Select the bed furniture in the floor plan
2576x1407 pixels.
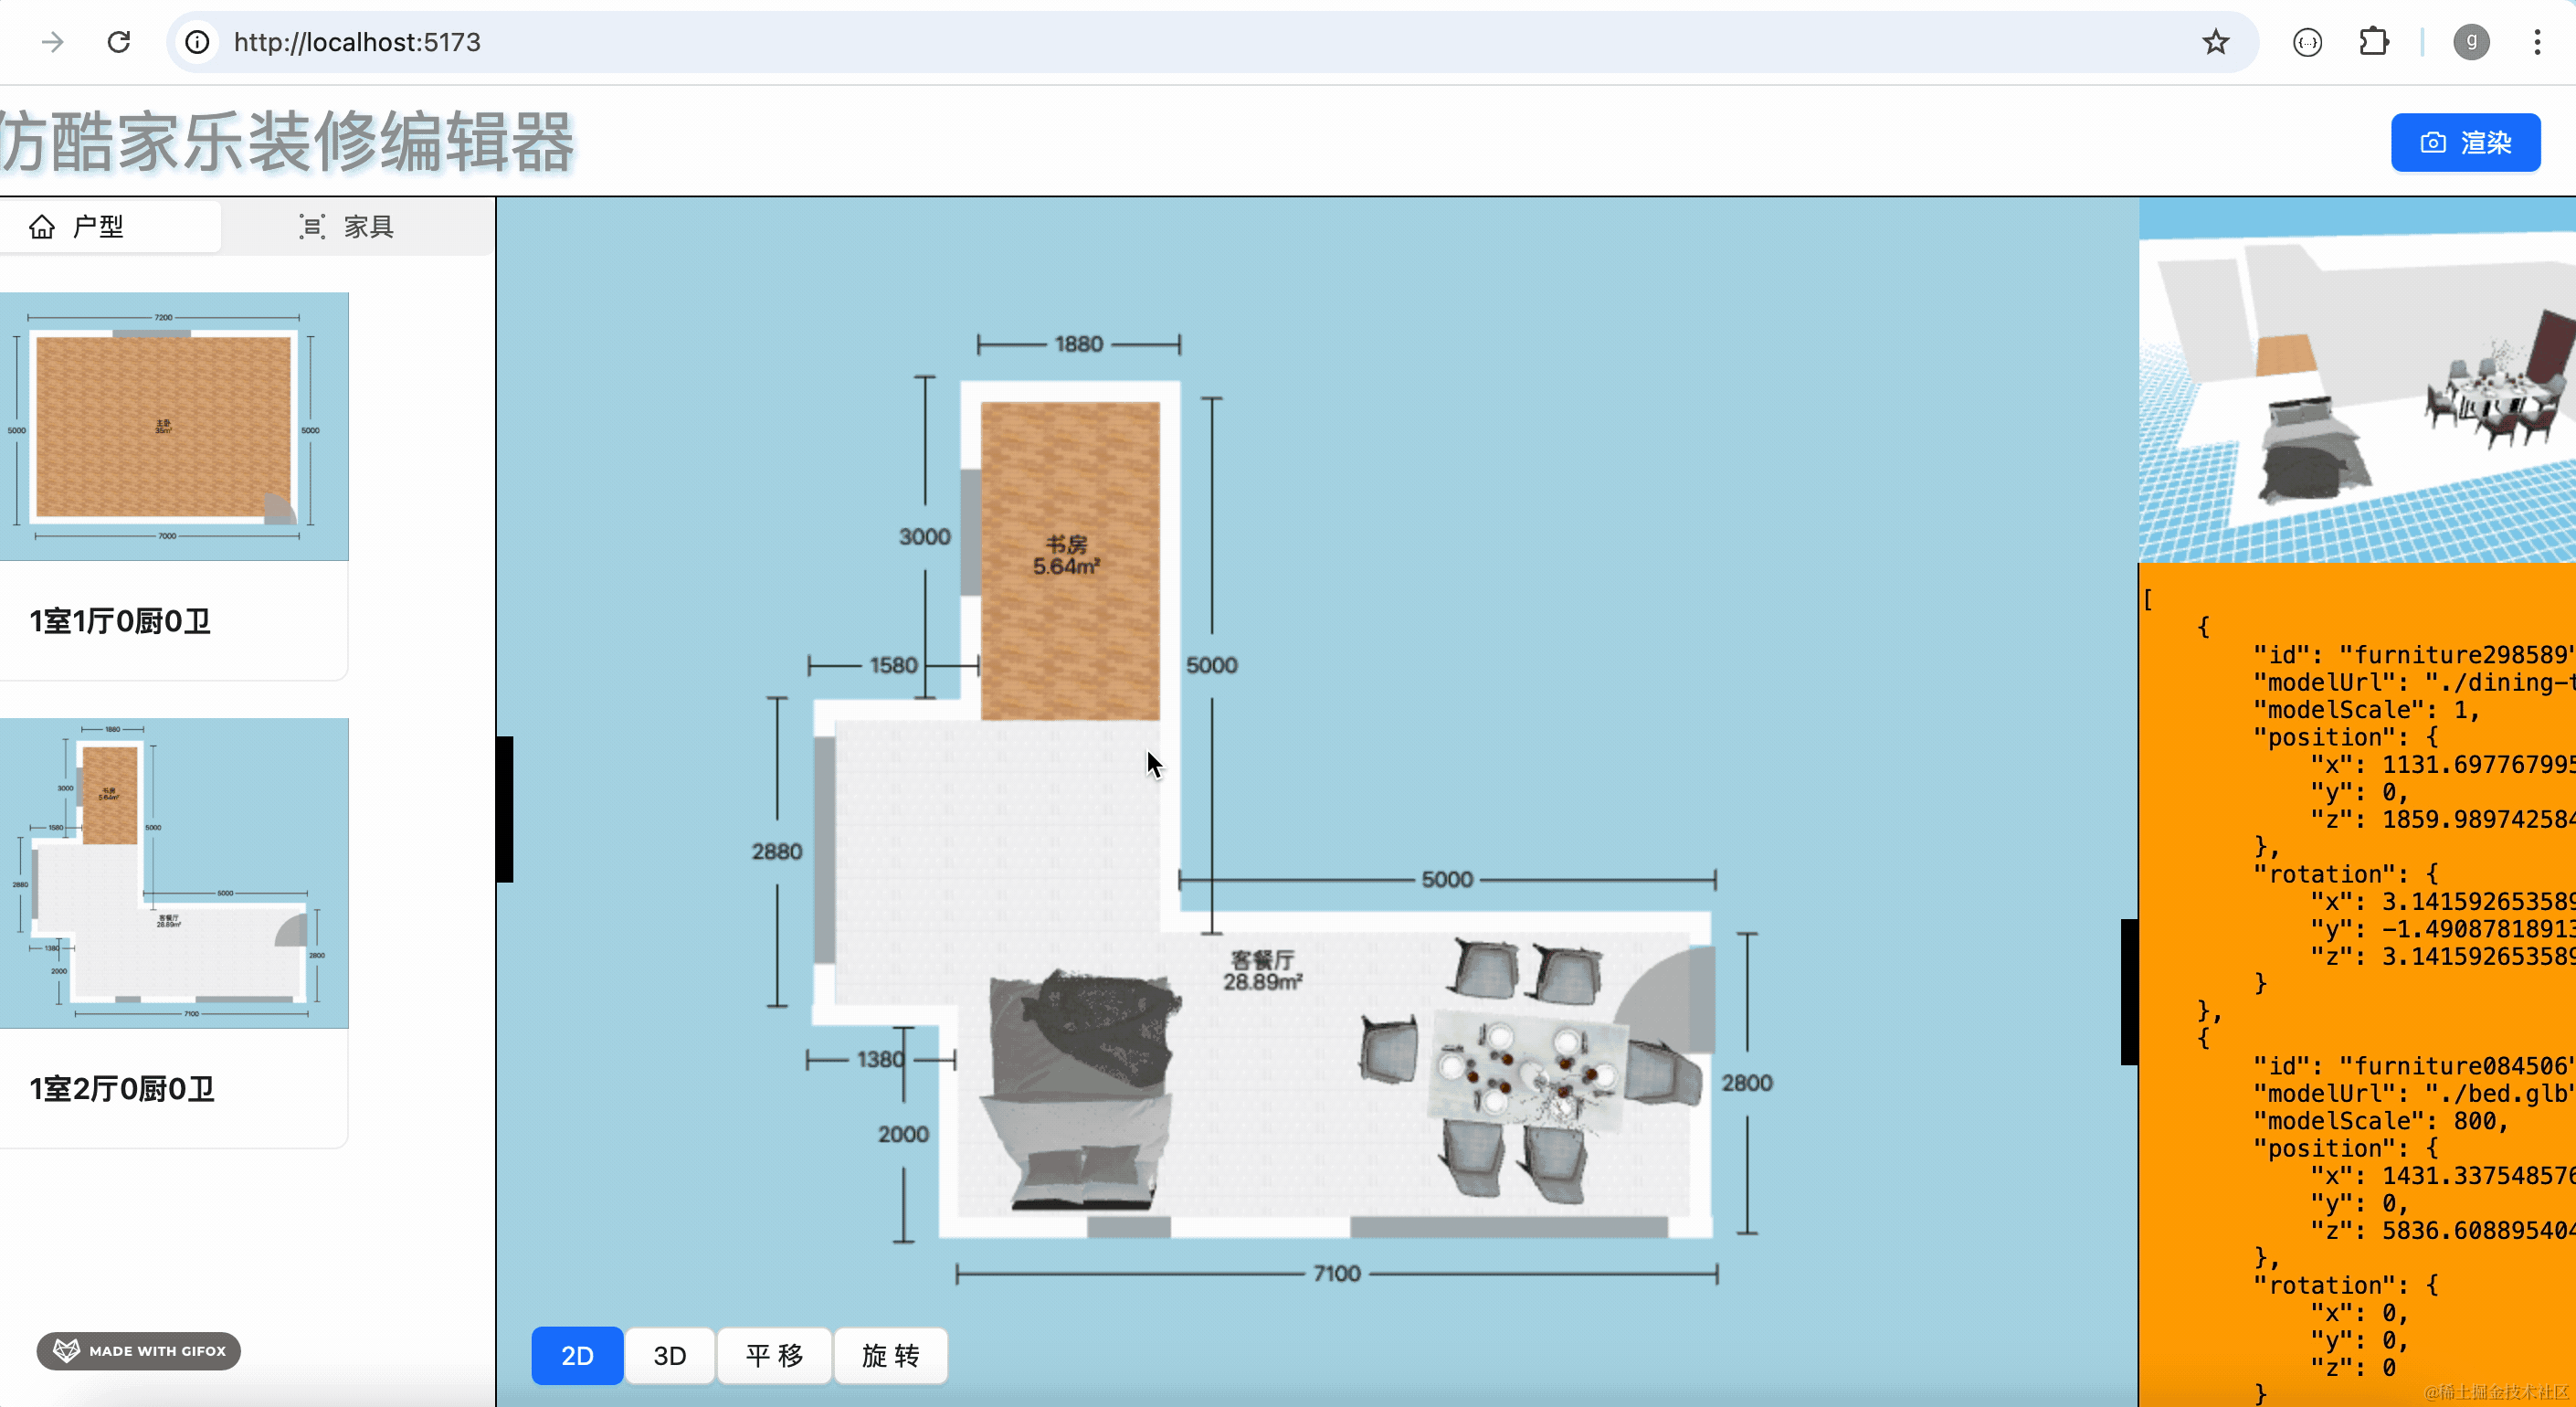(x=1080, y=1090)
